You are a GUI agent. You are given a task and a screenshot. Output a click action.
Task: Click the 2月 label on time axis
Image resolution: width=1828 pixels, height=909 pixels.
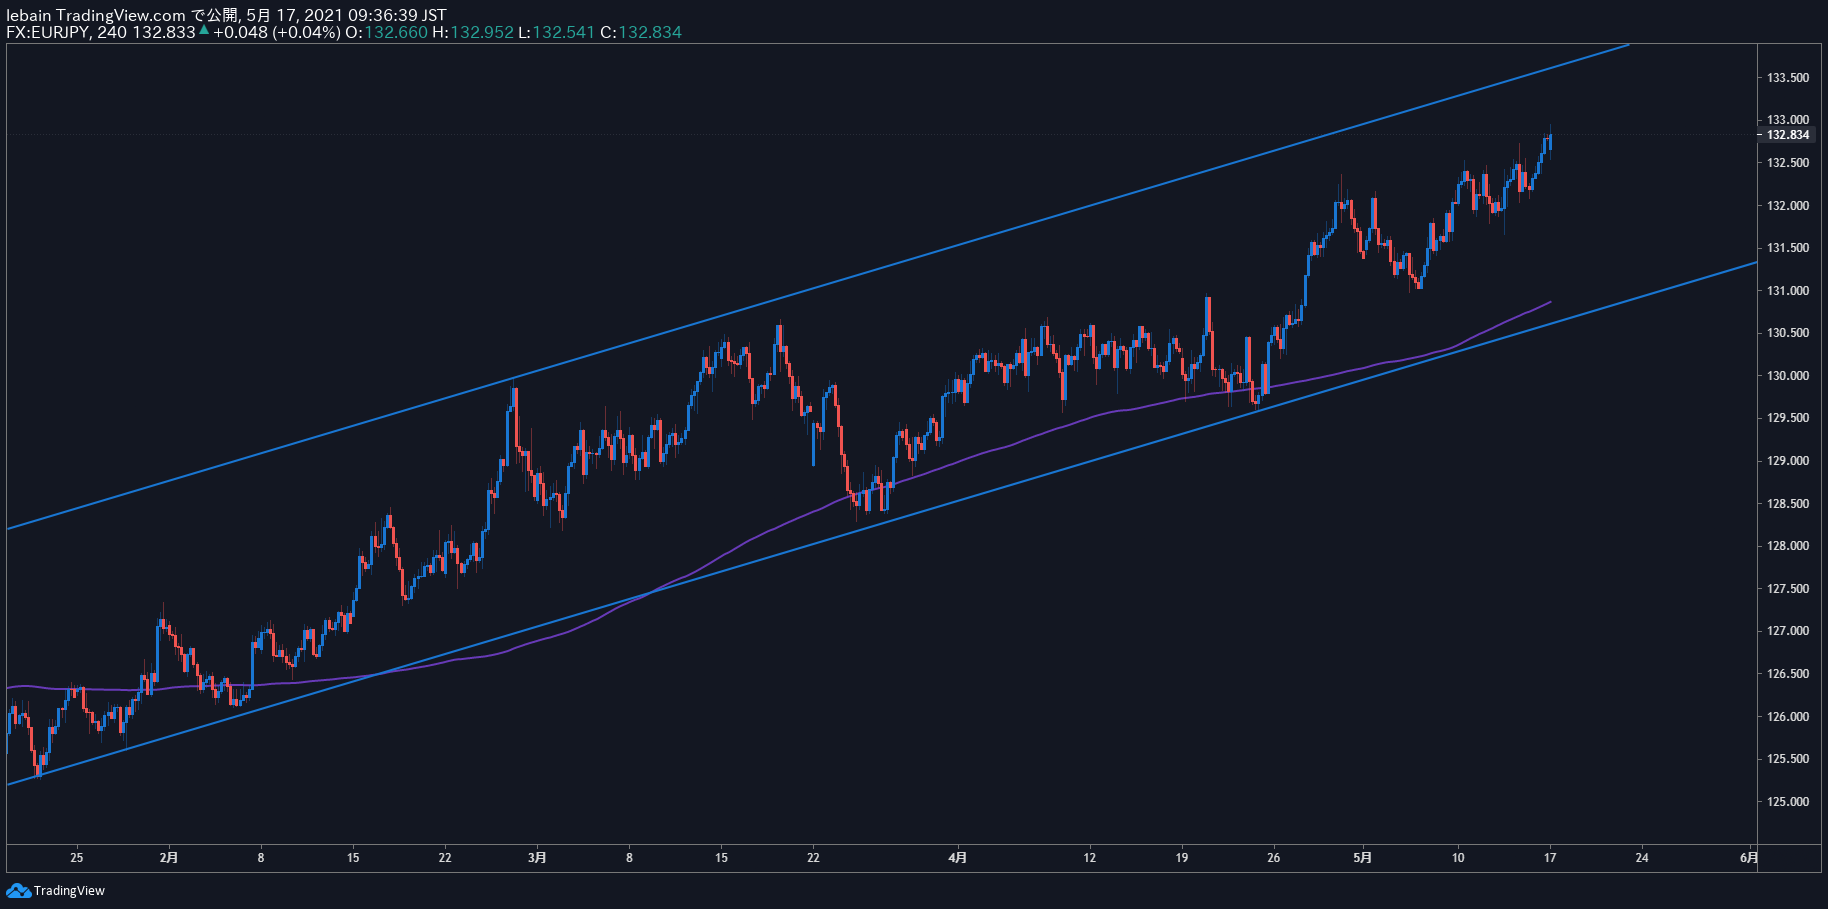click(x=169, y=858)
